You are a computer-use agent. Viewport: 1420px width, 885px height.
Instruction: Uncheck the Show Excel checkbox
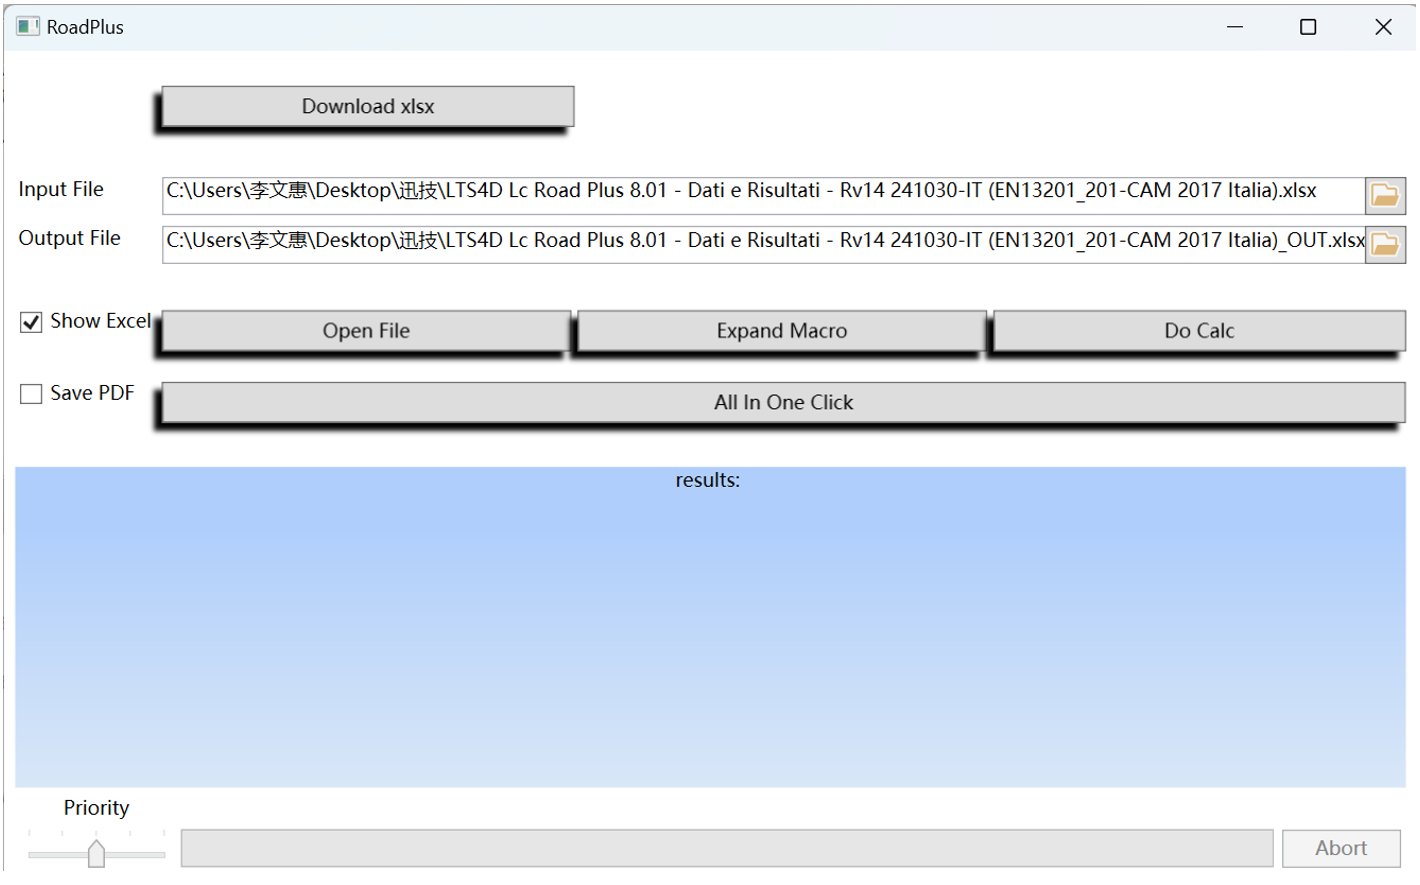[x=32, y=322]
